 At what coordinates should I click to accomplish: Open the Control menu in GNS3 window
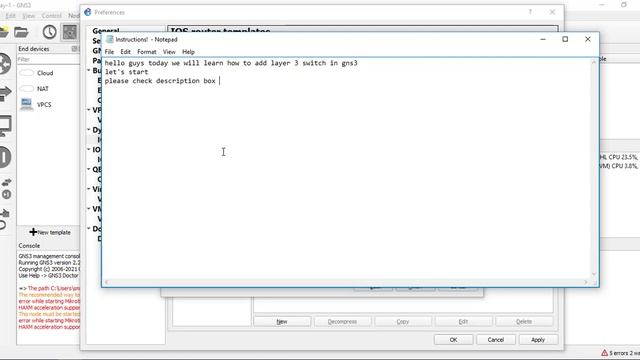(51, 16)
